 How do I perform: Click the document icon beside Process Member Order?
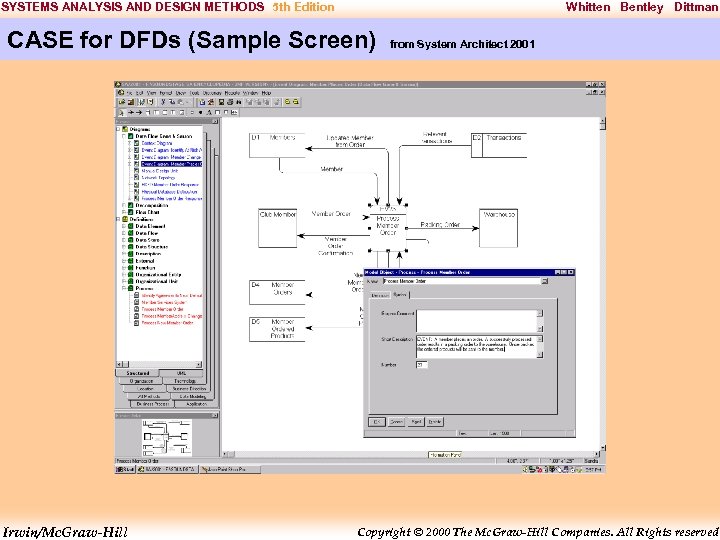click(136, 309)
